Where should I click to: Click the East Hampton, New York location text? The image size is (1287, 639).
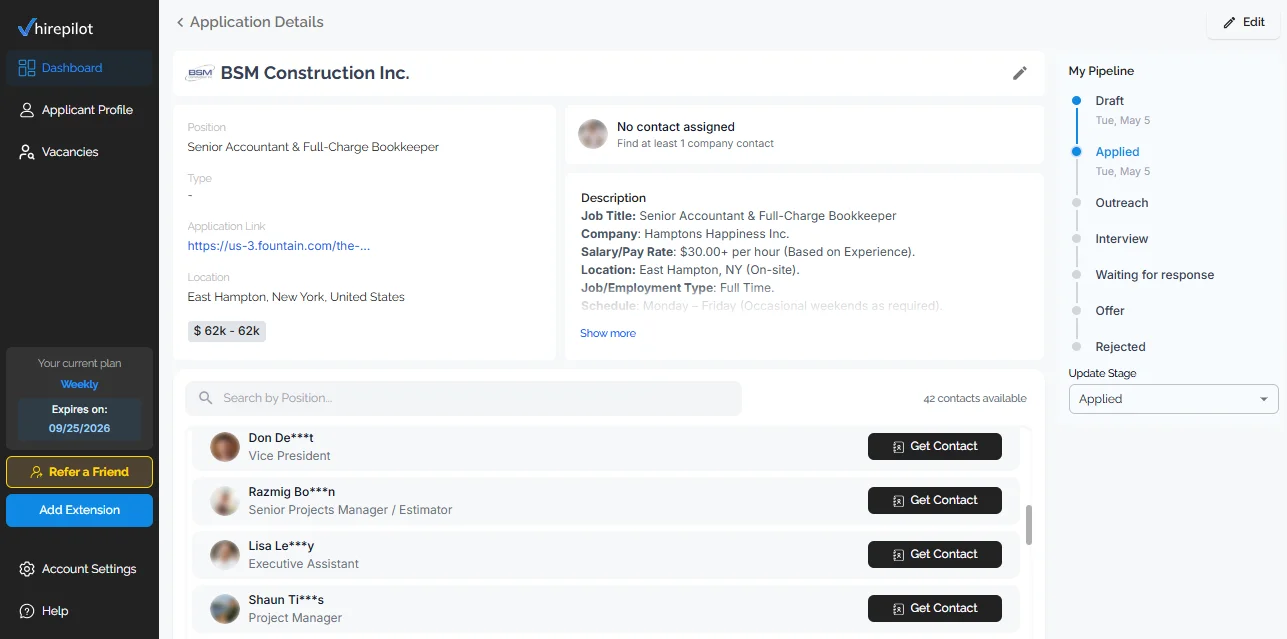tap(296, 297)
